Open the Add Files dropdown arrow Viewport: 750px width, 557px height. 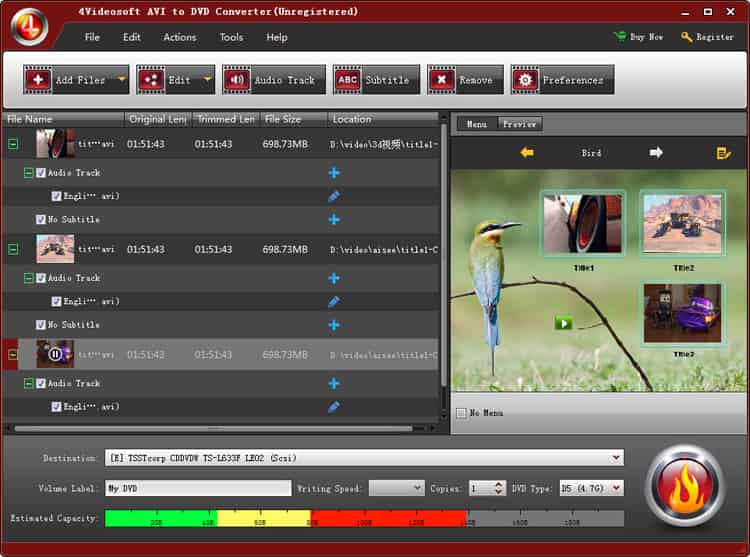pyautogui.click(x=122, y=79)
